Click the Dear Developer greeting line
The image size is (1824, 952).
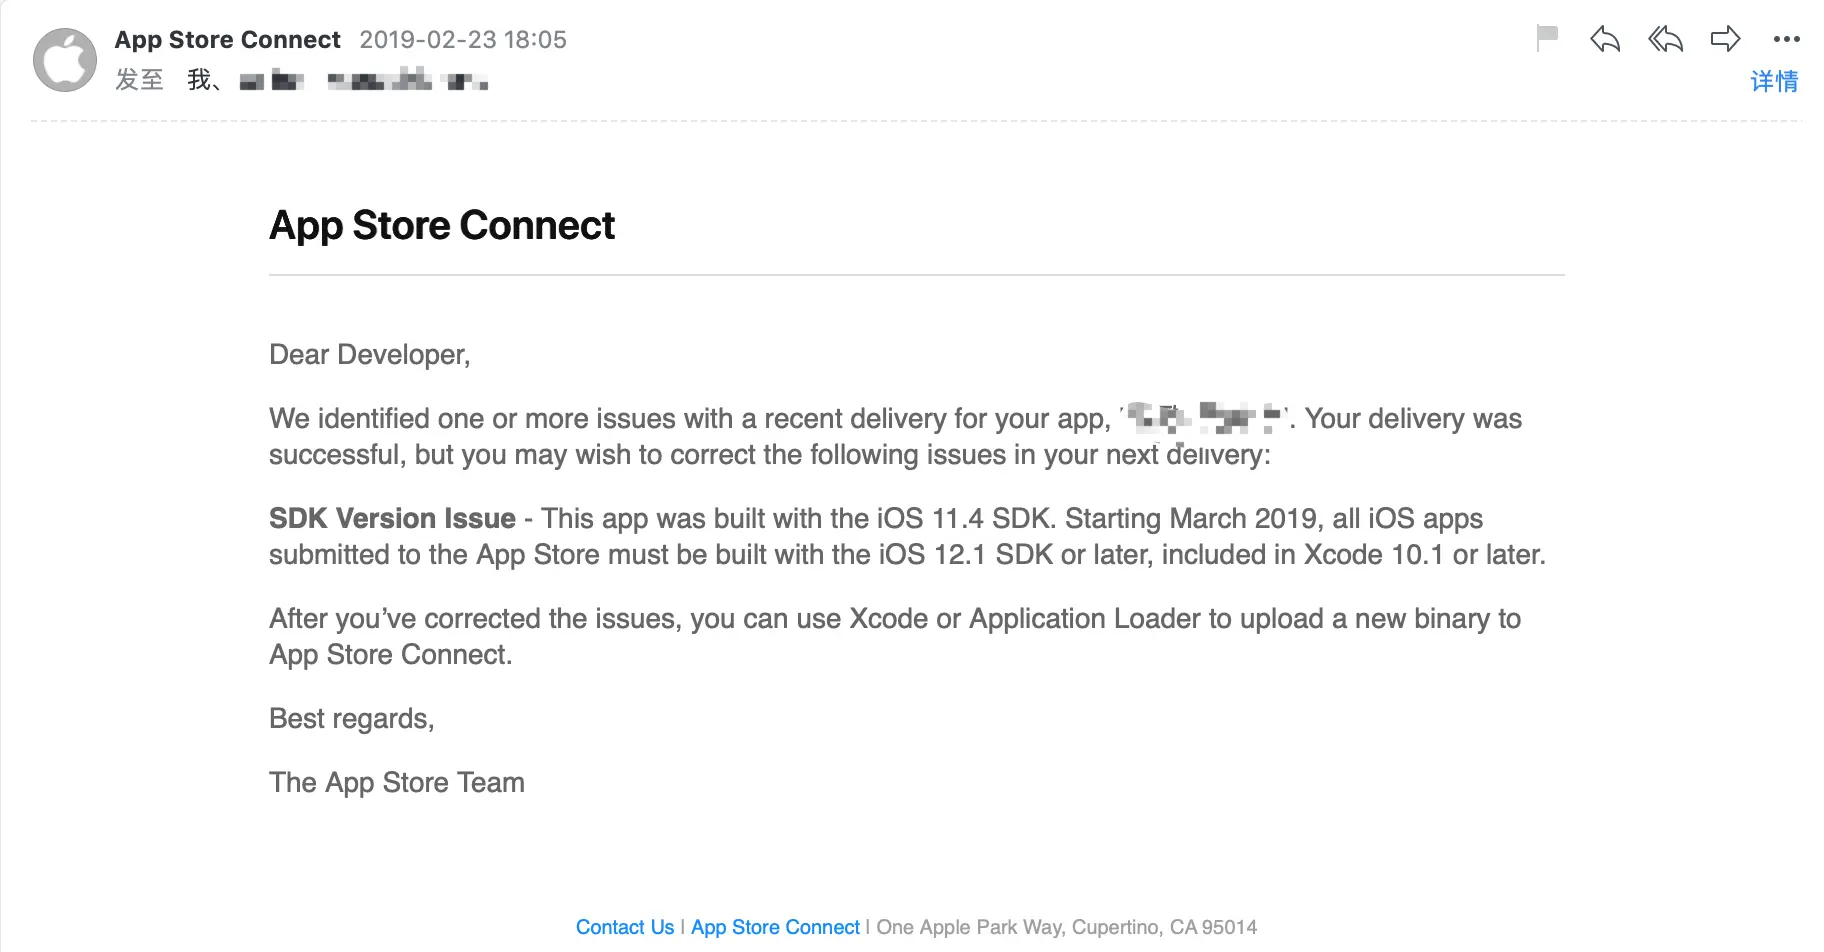point(369,355)
